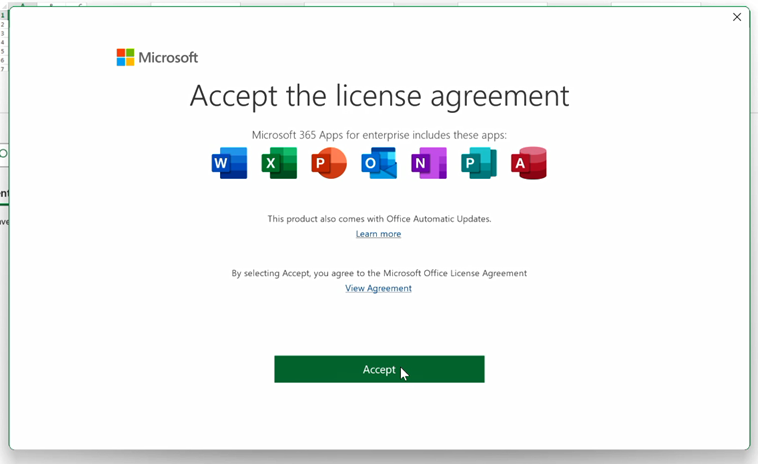The height and width of the screenshot is (464, 758).
Task: Click the OneNote app icon
Action: click(429, 163)
